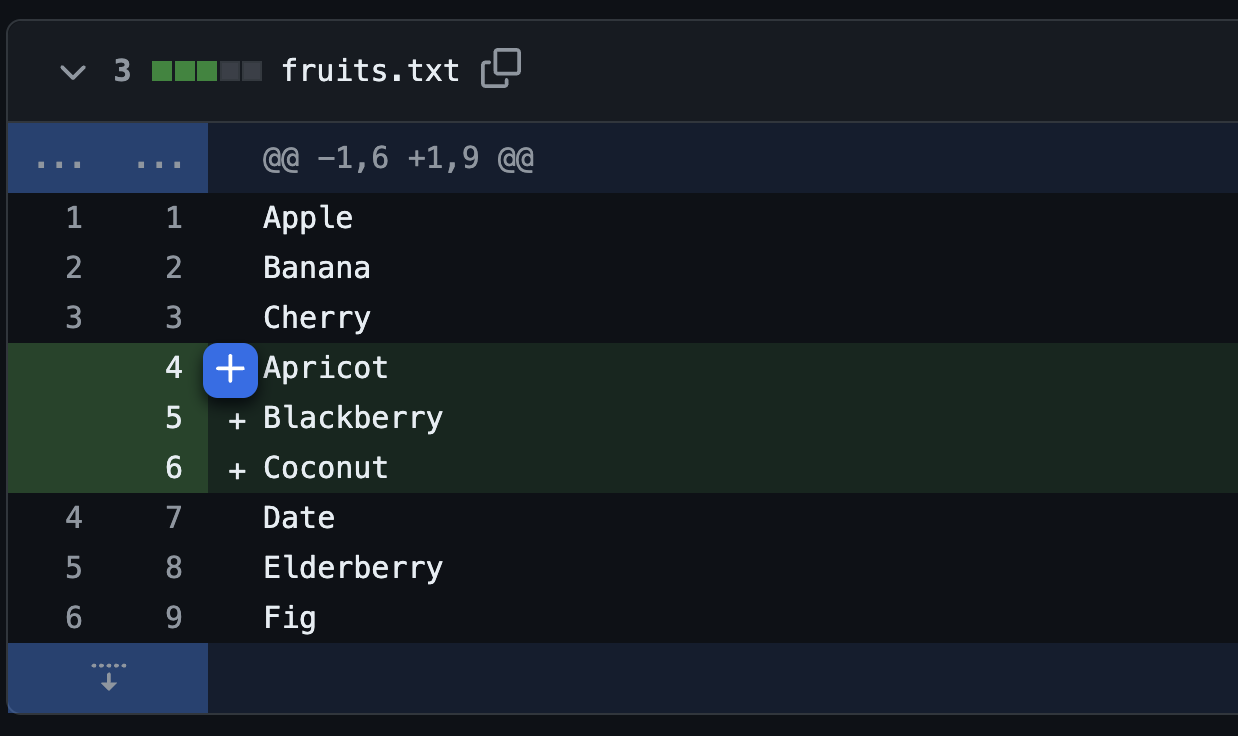Copy the fruits.txt file path

[x=501, y=70]
